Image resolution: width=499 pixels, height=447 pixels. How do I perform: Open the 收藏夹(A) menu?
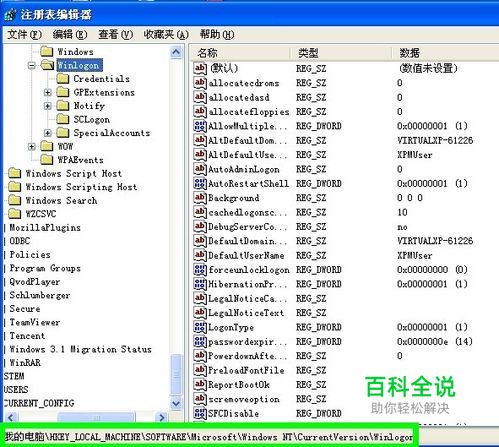coord(166,34)
